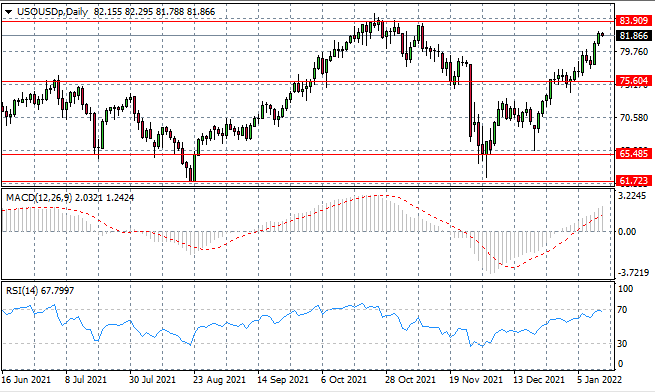Select the 83.909 resistance price label
This screenshot has height=392, width=655.
633,20
